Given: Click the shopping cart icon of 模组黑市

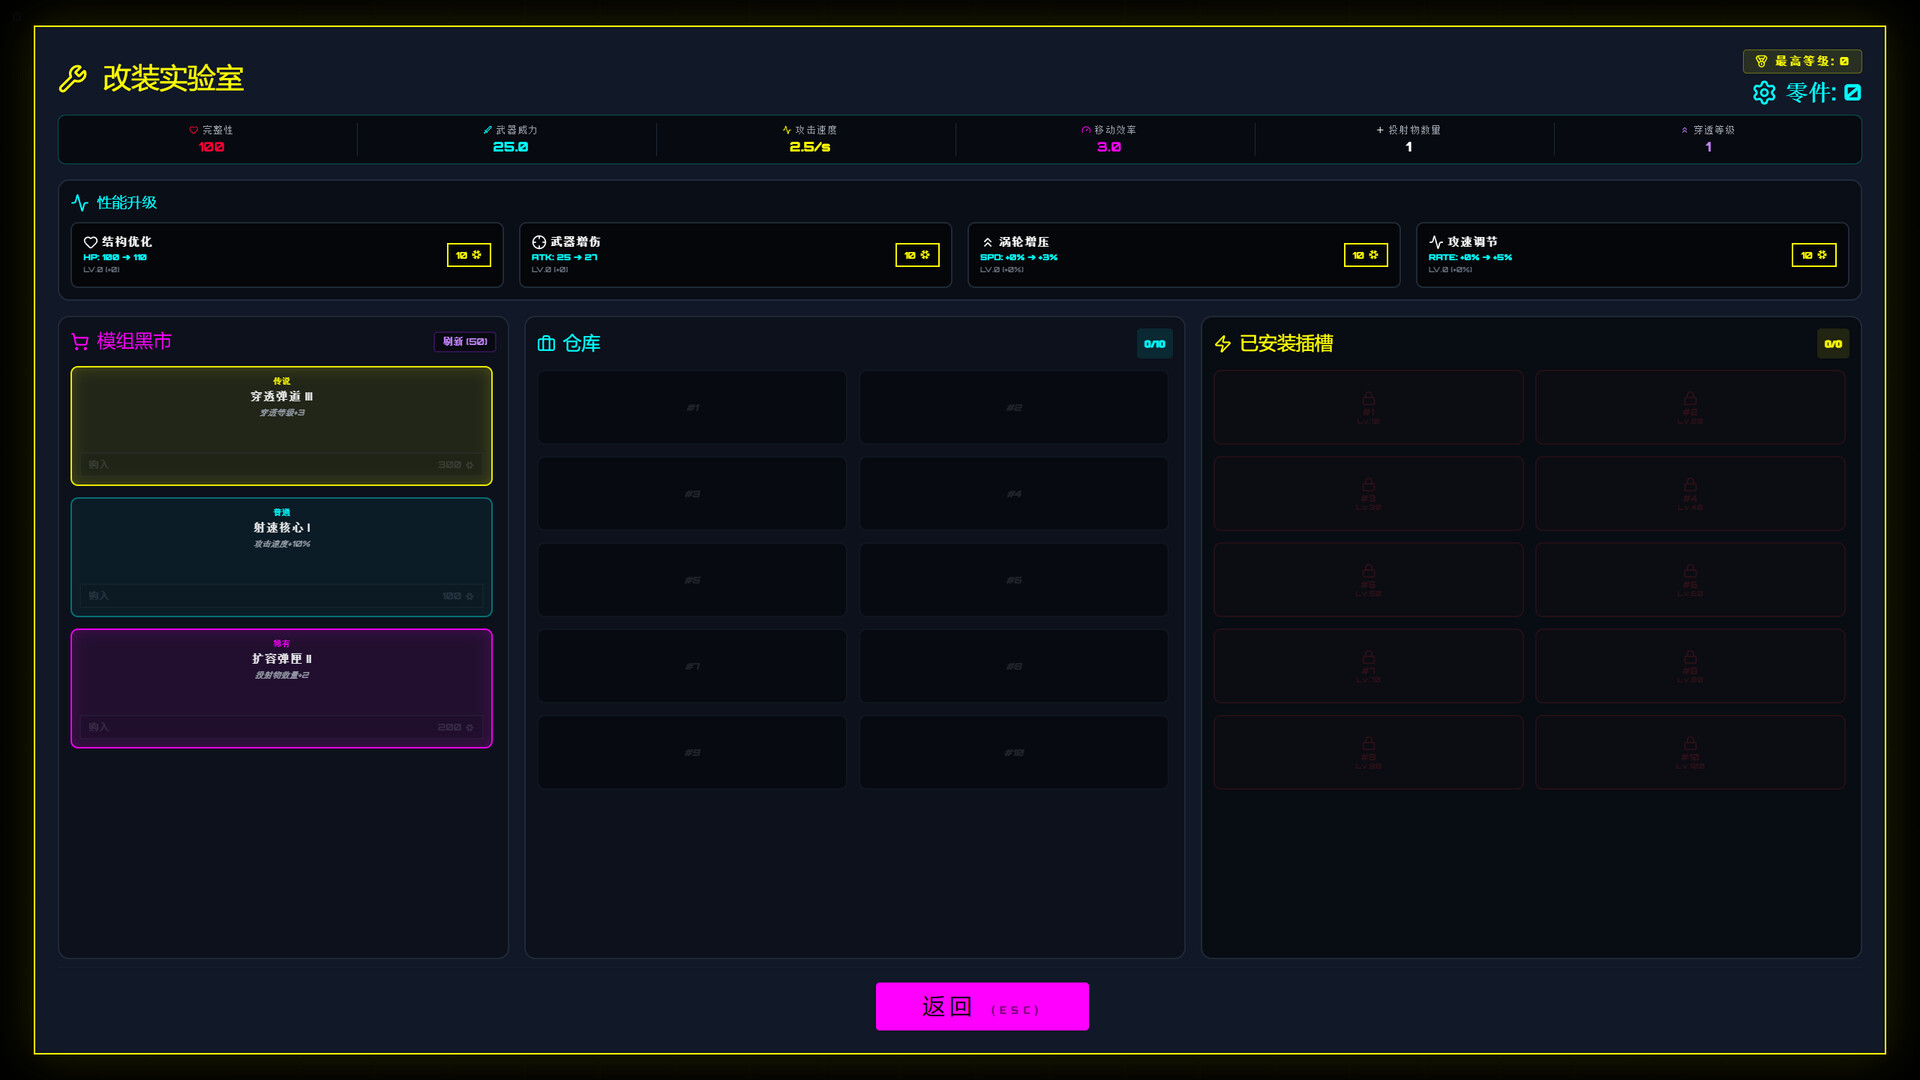Looking at the screenshot, I should click(x=80, y=342).
